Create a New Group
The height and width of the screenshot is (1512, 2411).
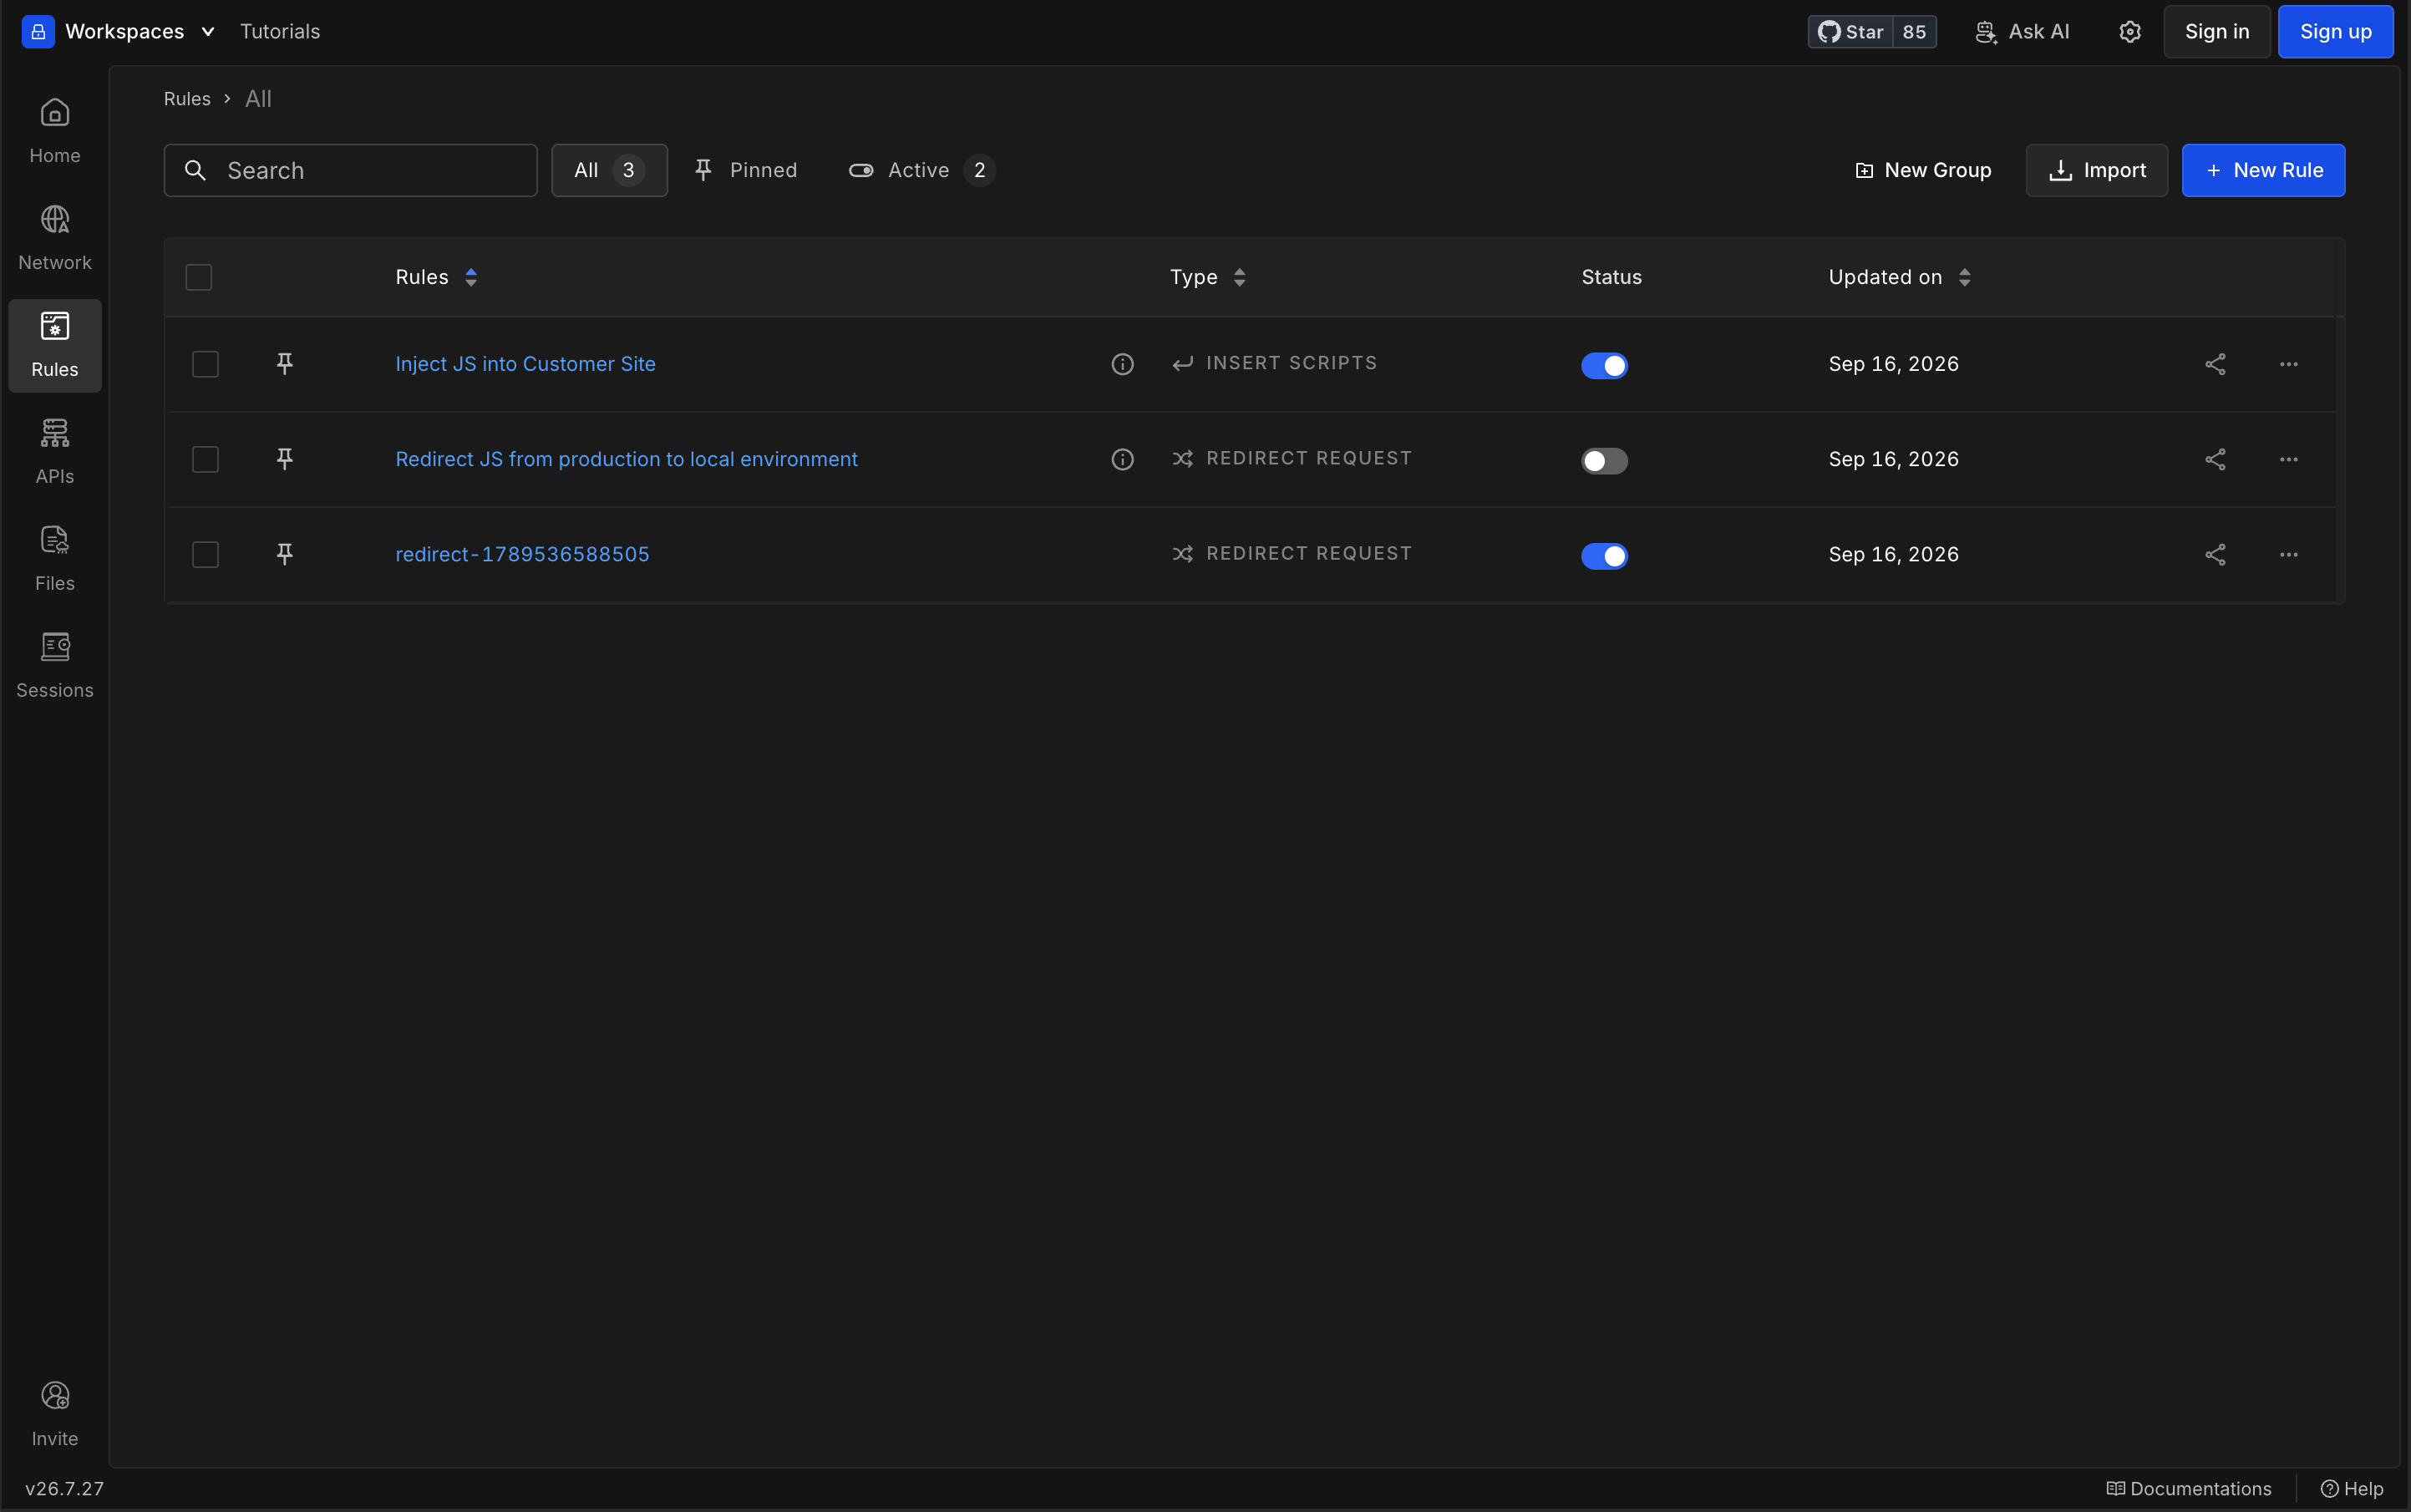coord(1922,170)
